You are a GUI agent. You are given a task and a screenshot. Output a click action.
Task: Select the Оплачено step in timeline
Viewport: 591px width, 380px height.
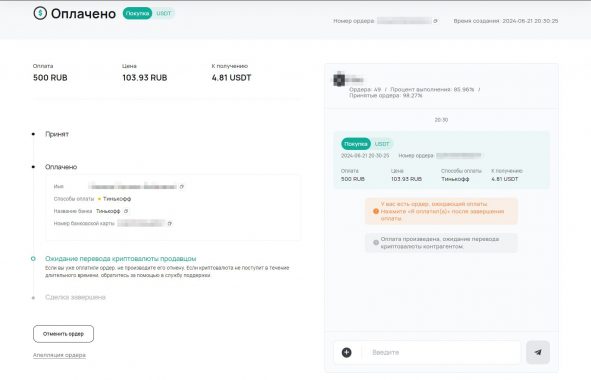click(x=61, y=167)
